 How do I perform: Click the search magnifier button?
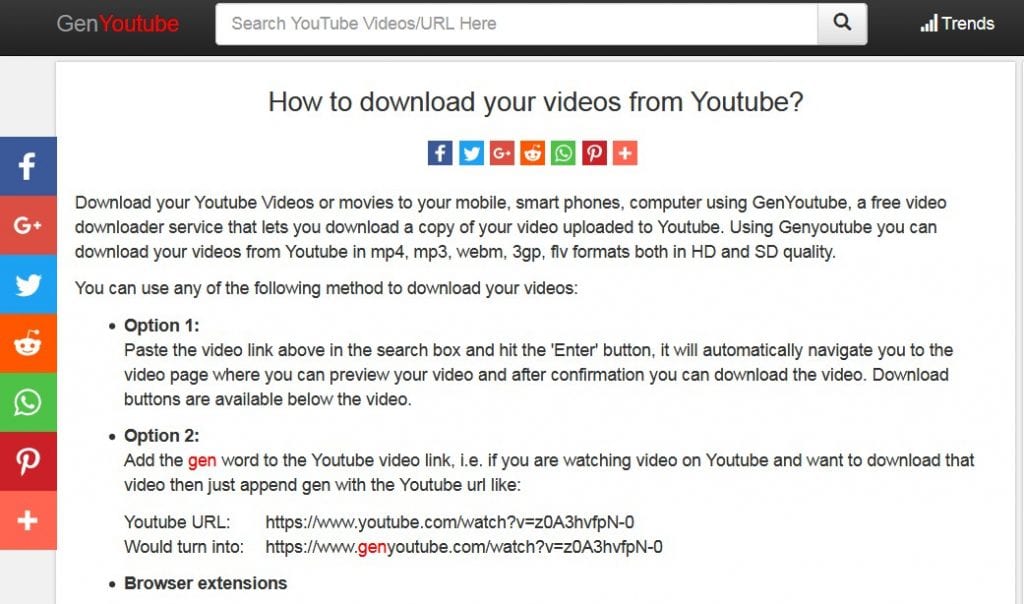(x=842, y=24)
